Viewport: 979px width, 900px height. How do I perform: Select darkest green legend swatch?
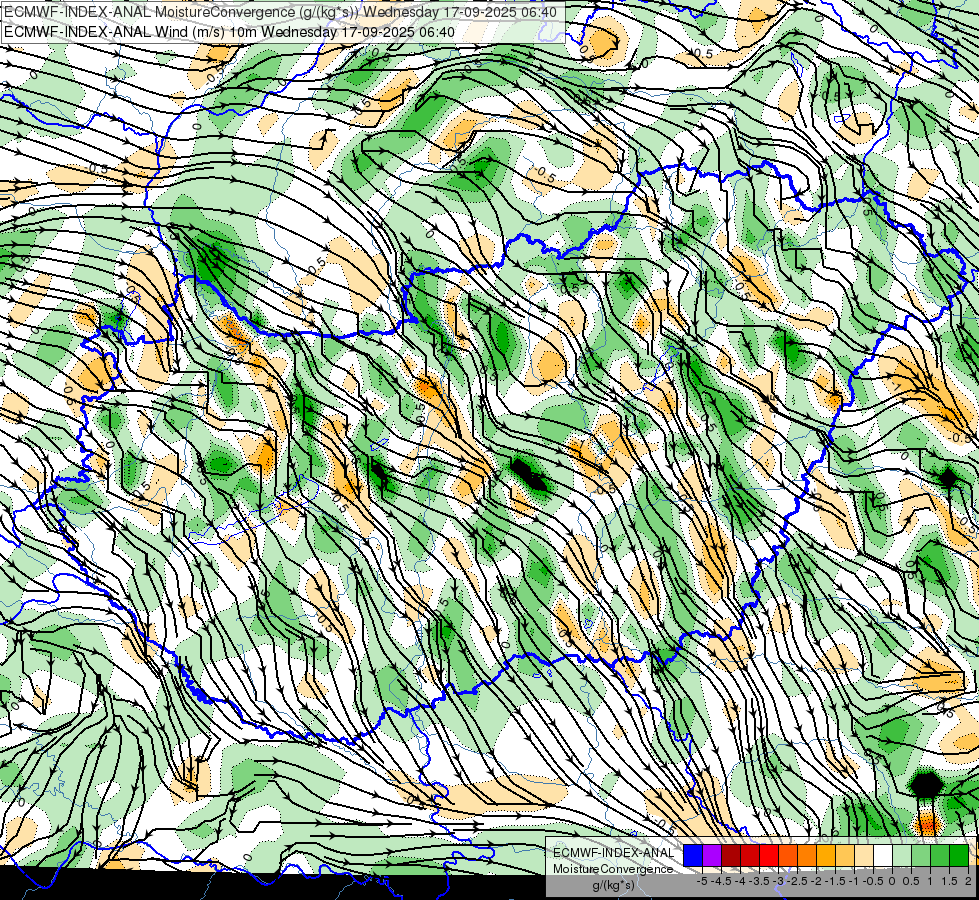[x=959, y=856]
